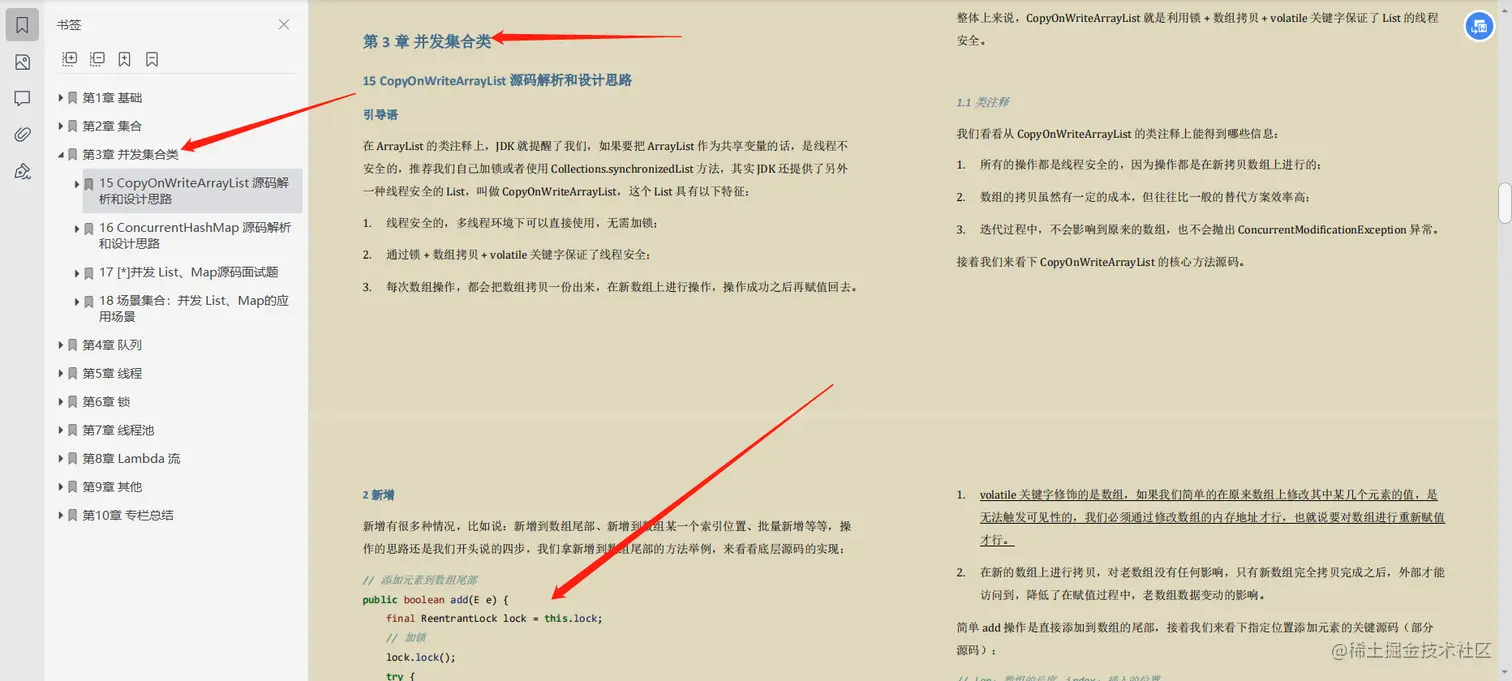Expand the 第2章 集合 bookmark

point(62,126)
